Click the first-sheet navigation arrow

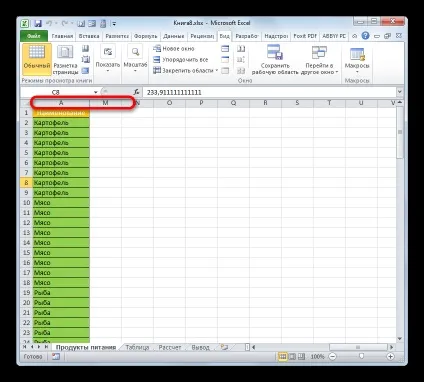point(25,347)
